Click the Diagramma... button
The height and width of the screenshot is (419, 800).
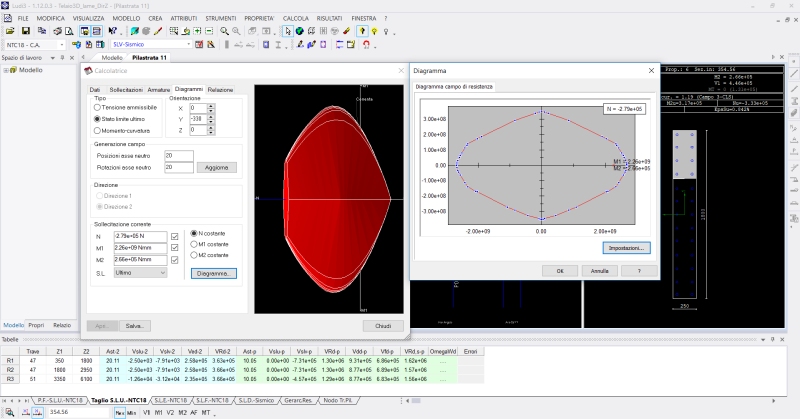tap(214, 273)
